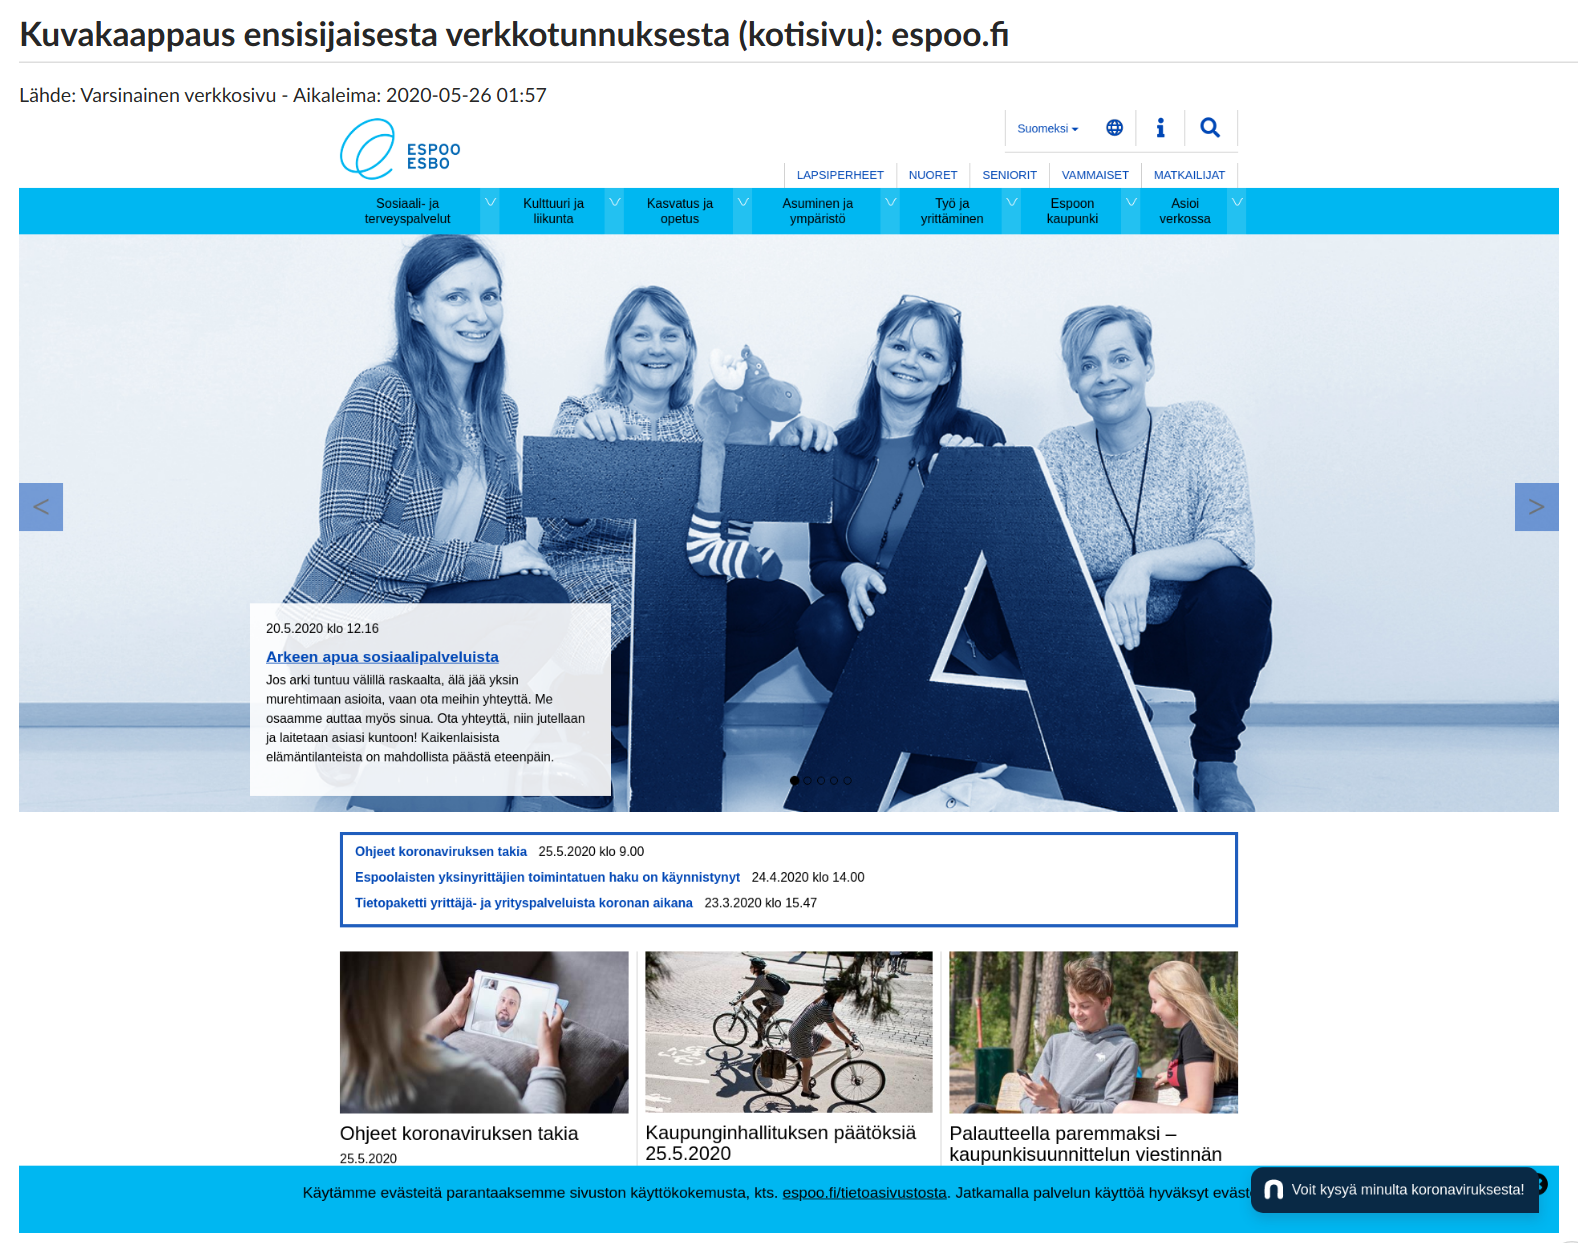This screenshot has width=1578, height=1243.
Task: Open Ohjeet koronaviruksen takia news link
Action: (440, 852)
